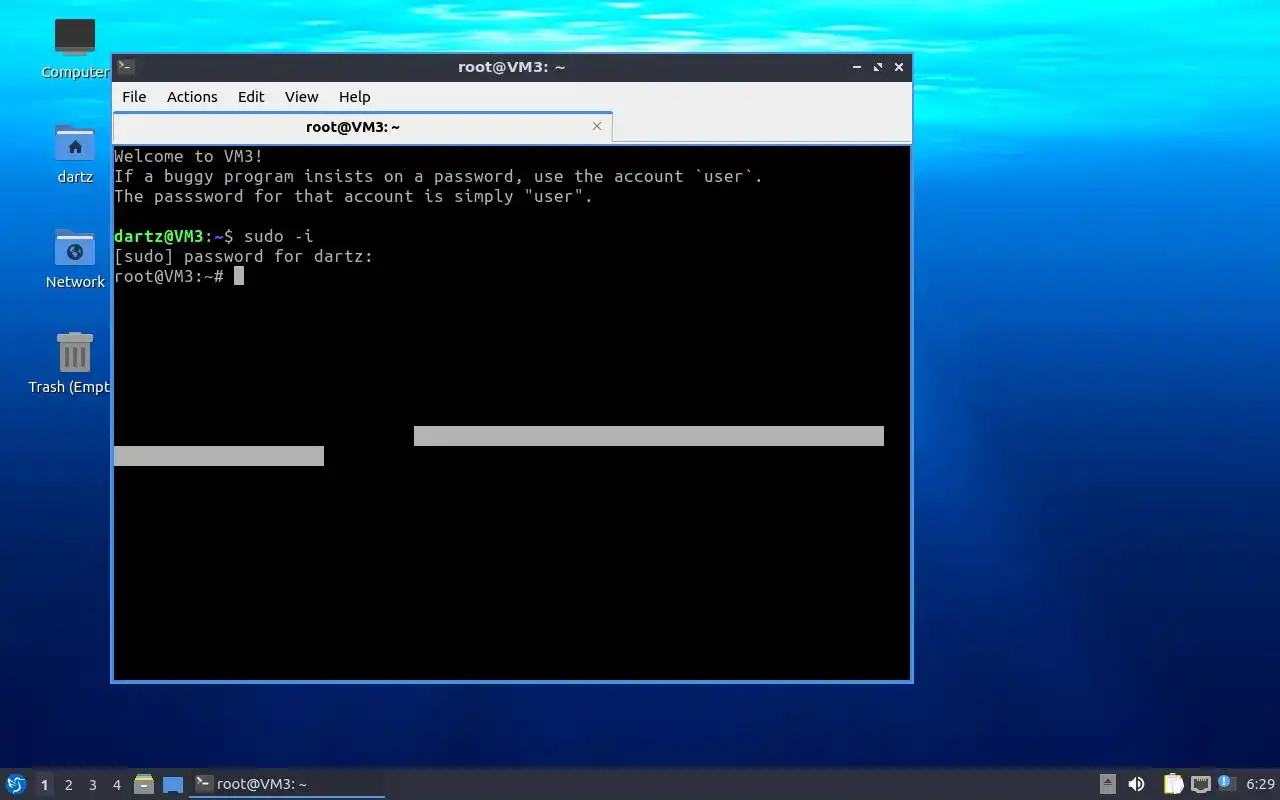Open the update notification tray icon
The width and height of the screenshot is (1280, 800).
point(1225,783)
